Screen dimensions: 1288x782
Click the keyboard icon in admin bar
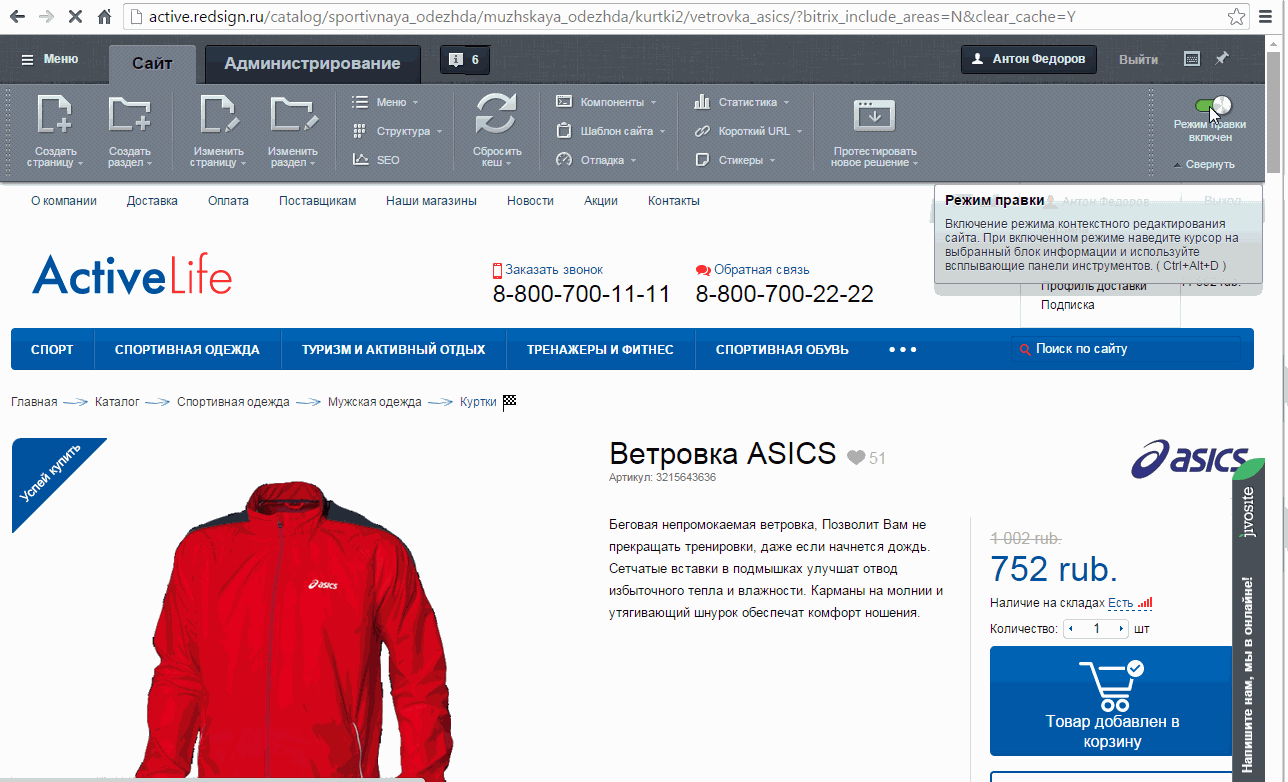click(1191, 59)
